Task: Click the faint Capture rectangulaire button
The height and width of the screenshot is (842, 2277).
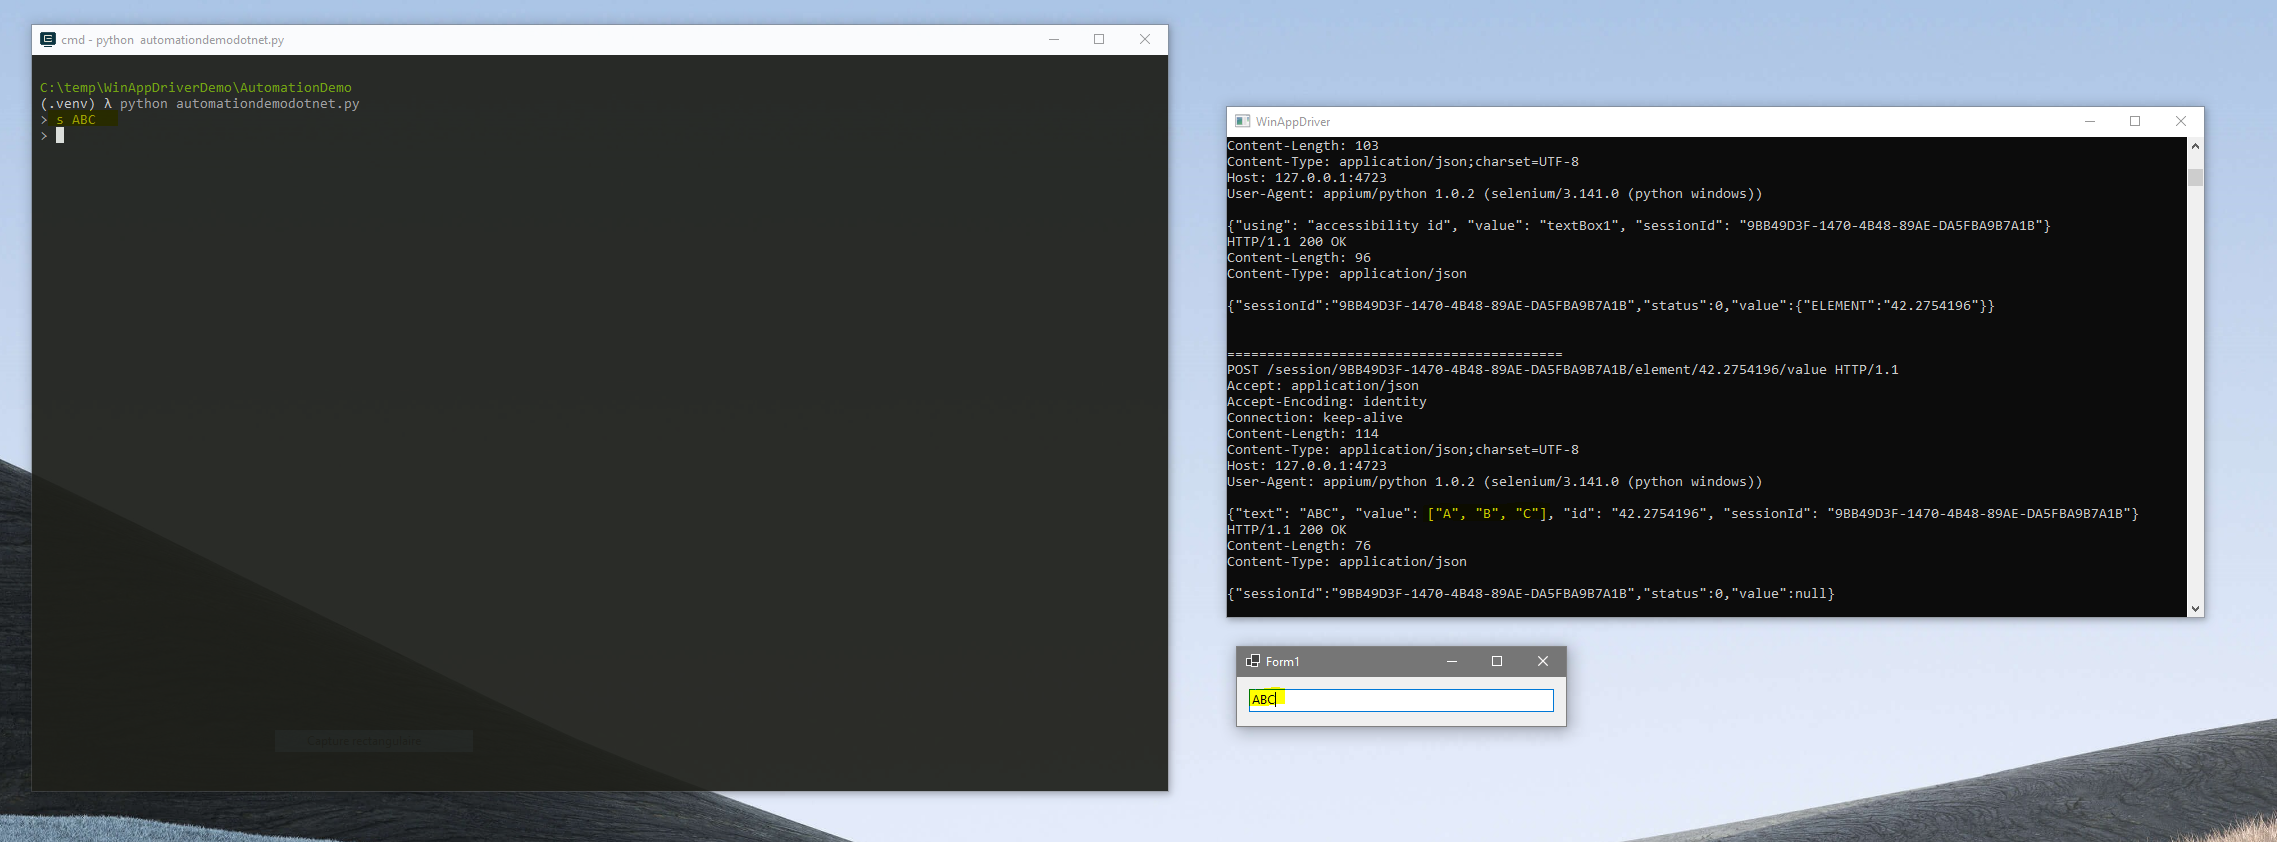Action: (373, 741)
